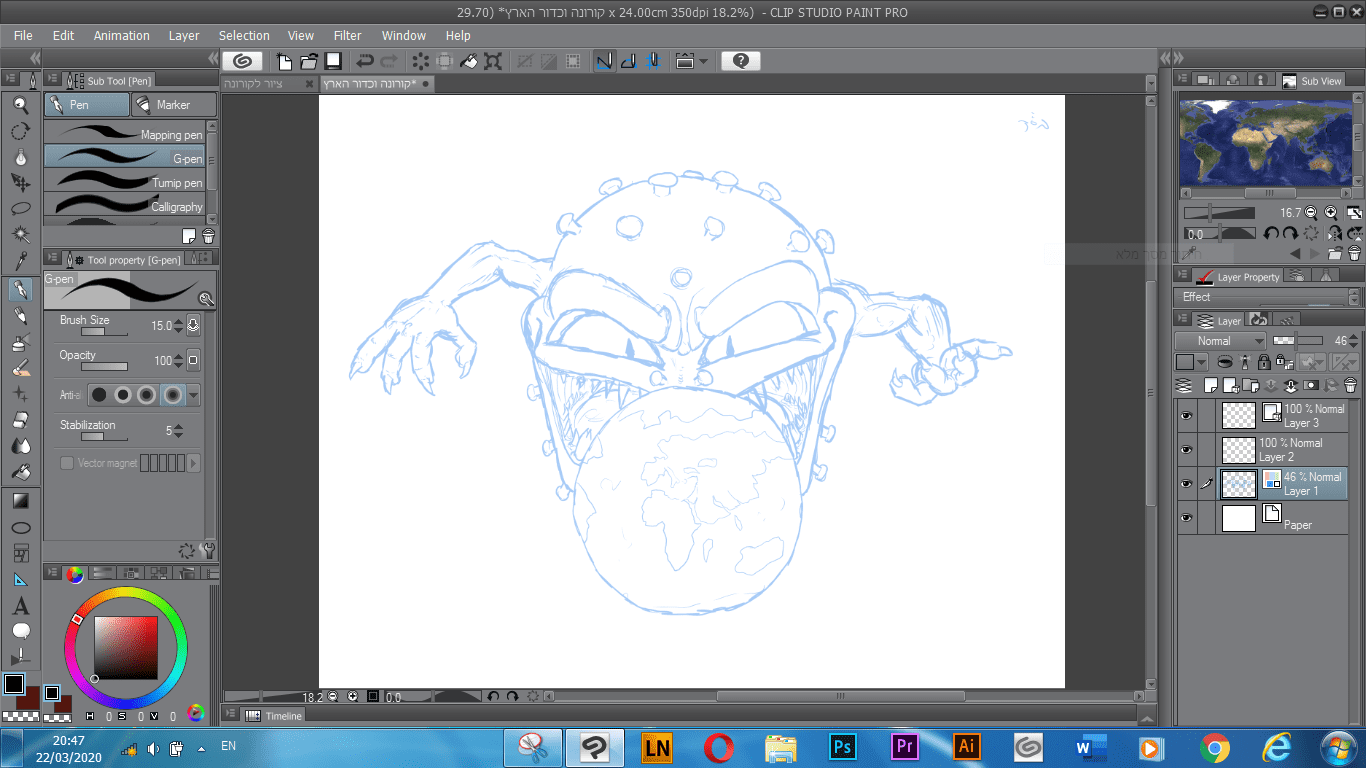Expand the Anti-aliasing options dropdown arrow
The image size is (1366, 768).
pos(194,395)
